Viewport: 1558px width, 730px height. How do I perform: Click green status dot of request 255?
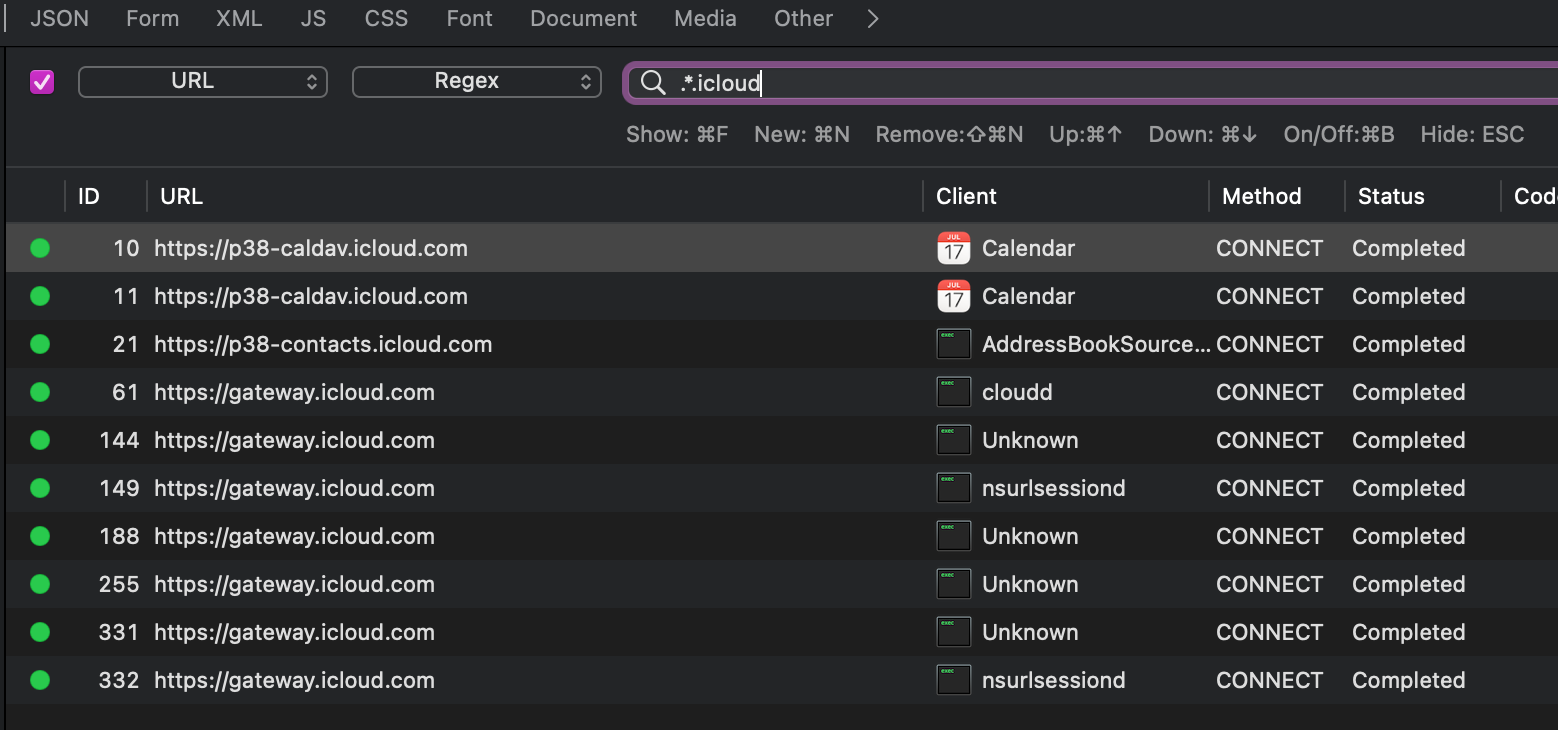[x=40, y=584]
